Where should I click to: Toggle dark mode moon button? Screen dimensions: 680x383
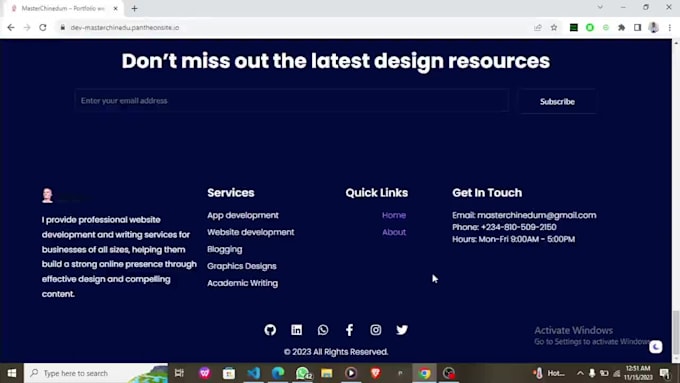click(656, 347)
